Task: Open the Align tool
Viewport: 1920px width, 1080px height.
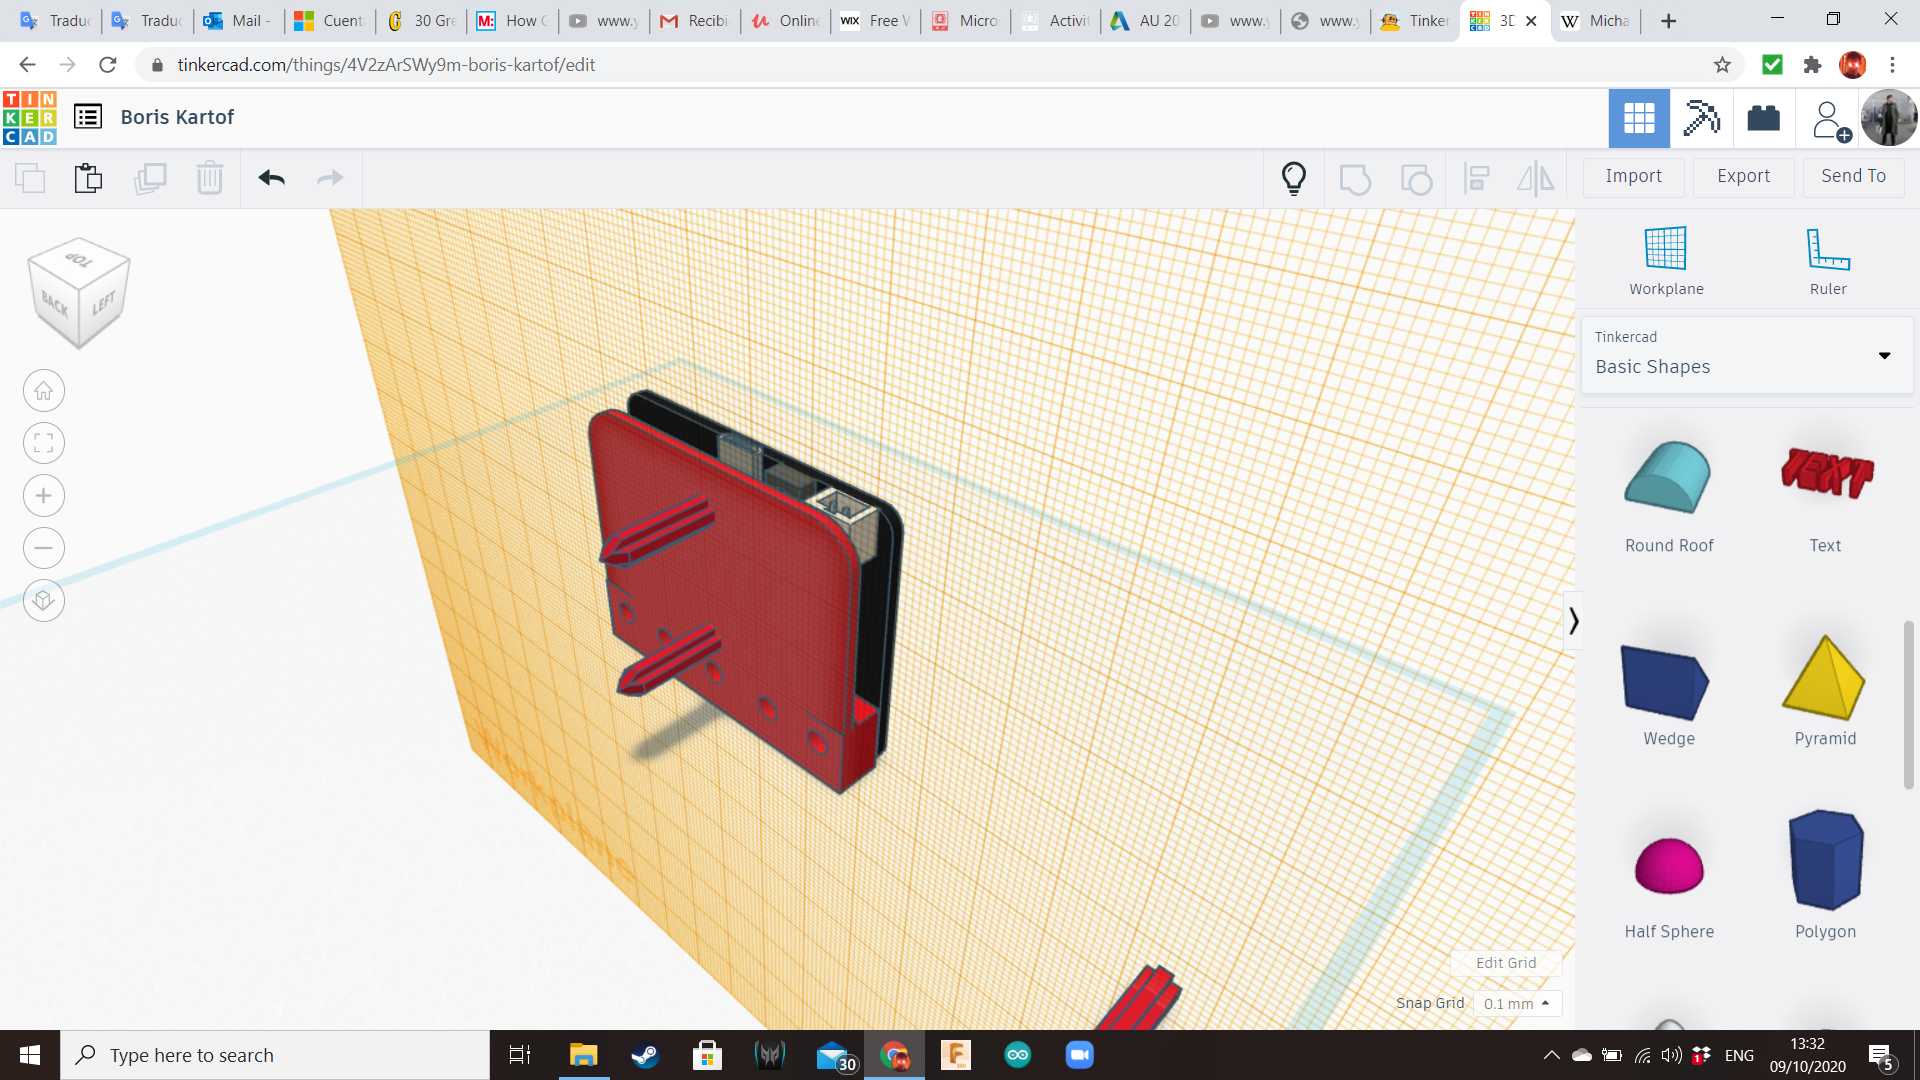Action: [x=1477, y=178]
